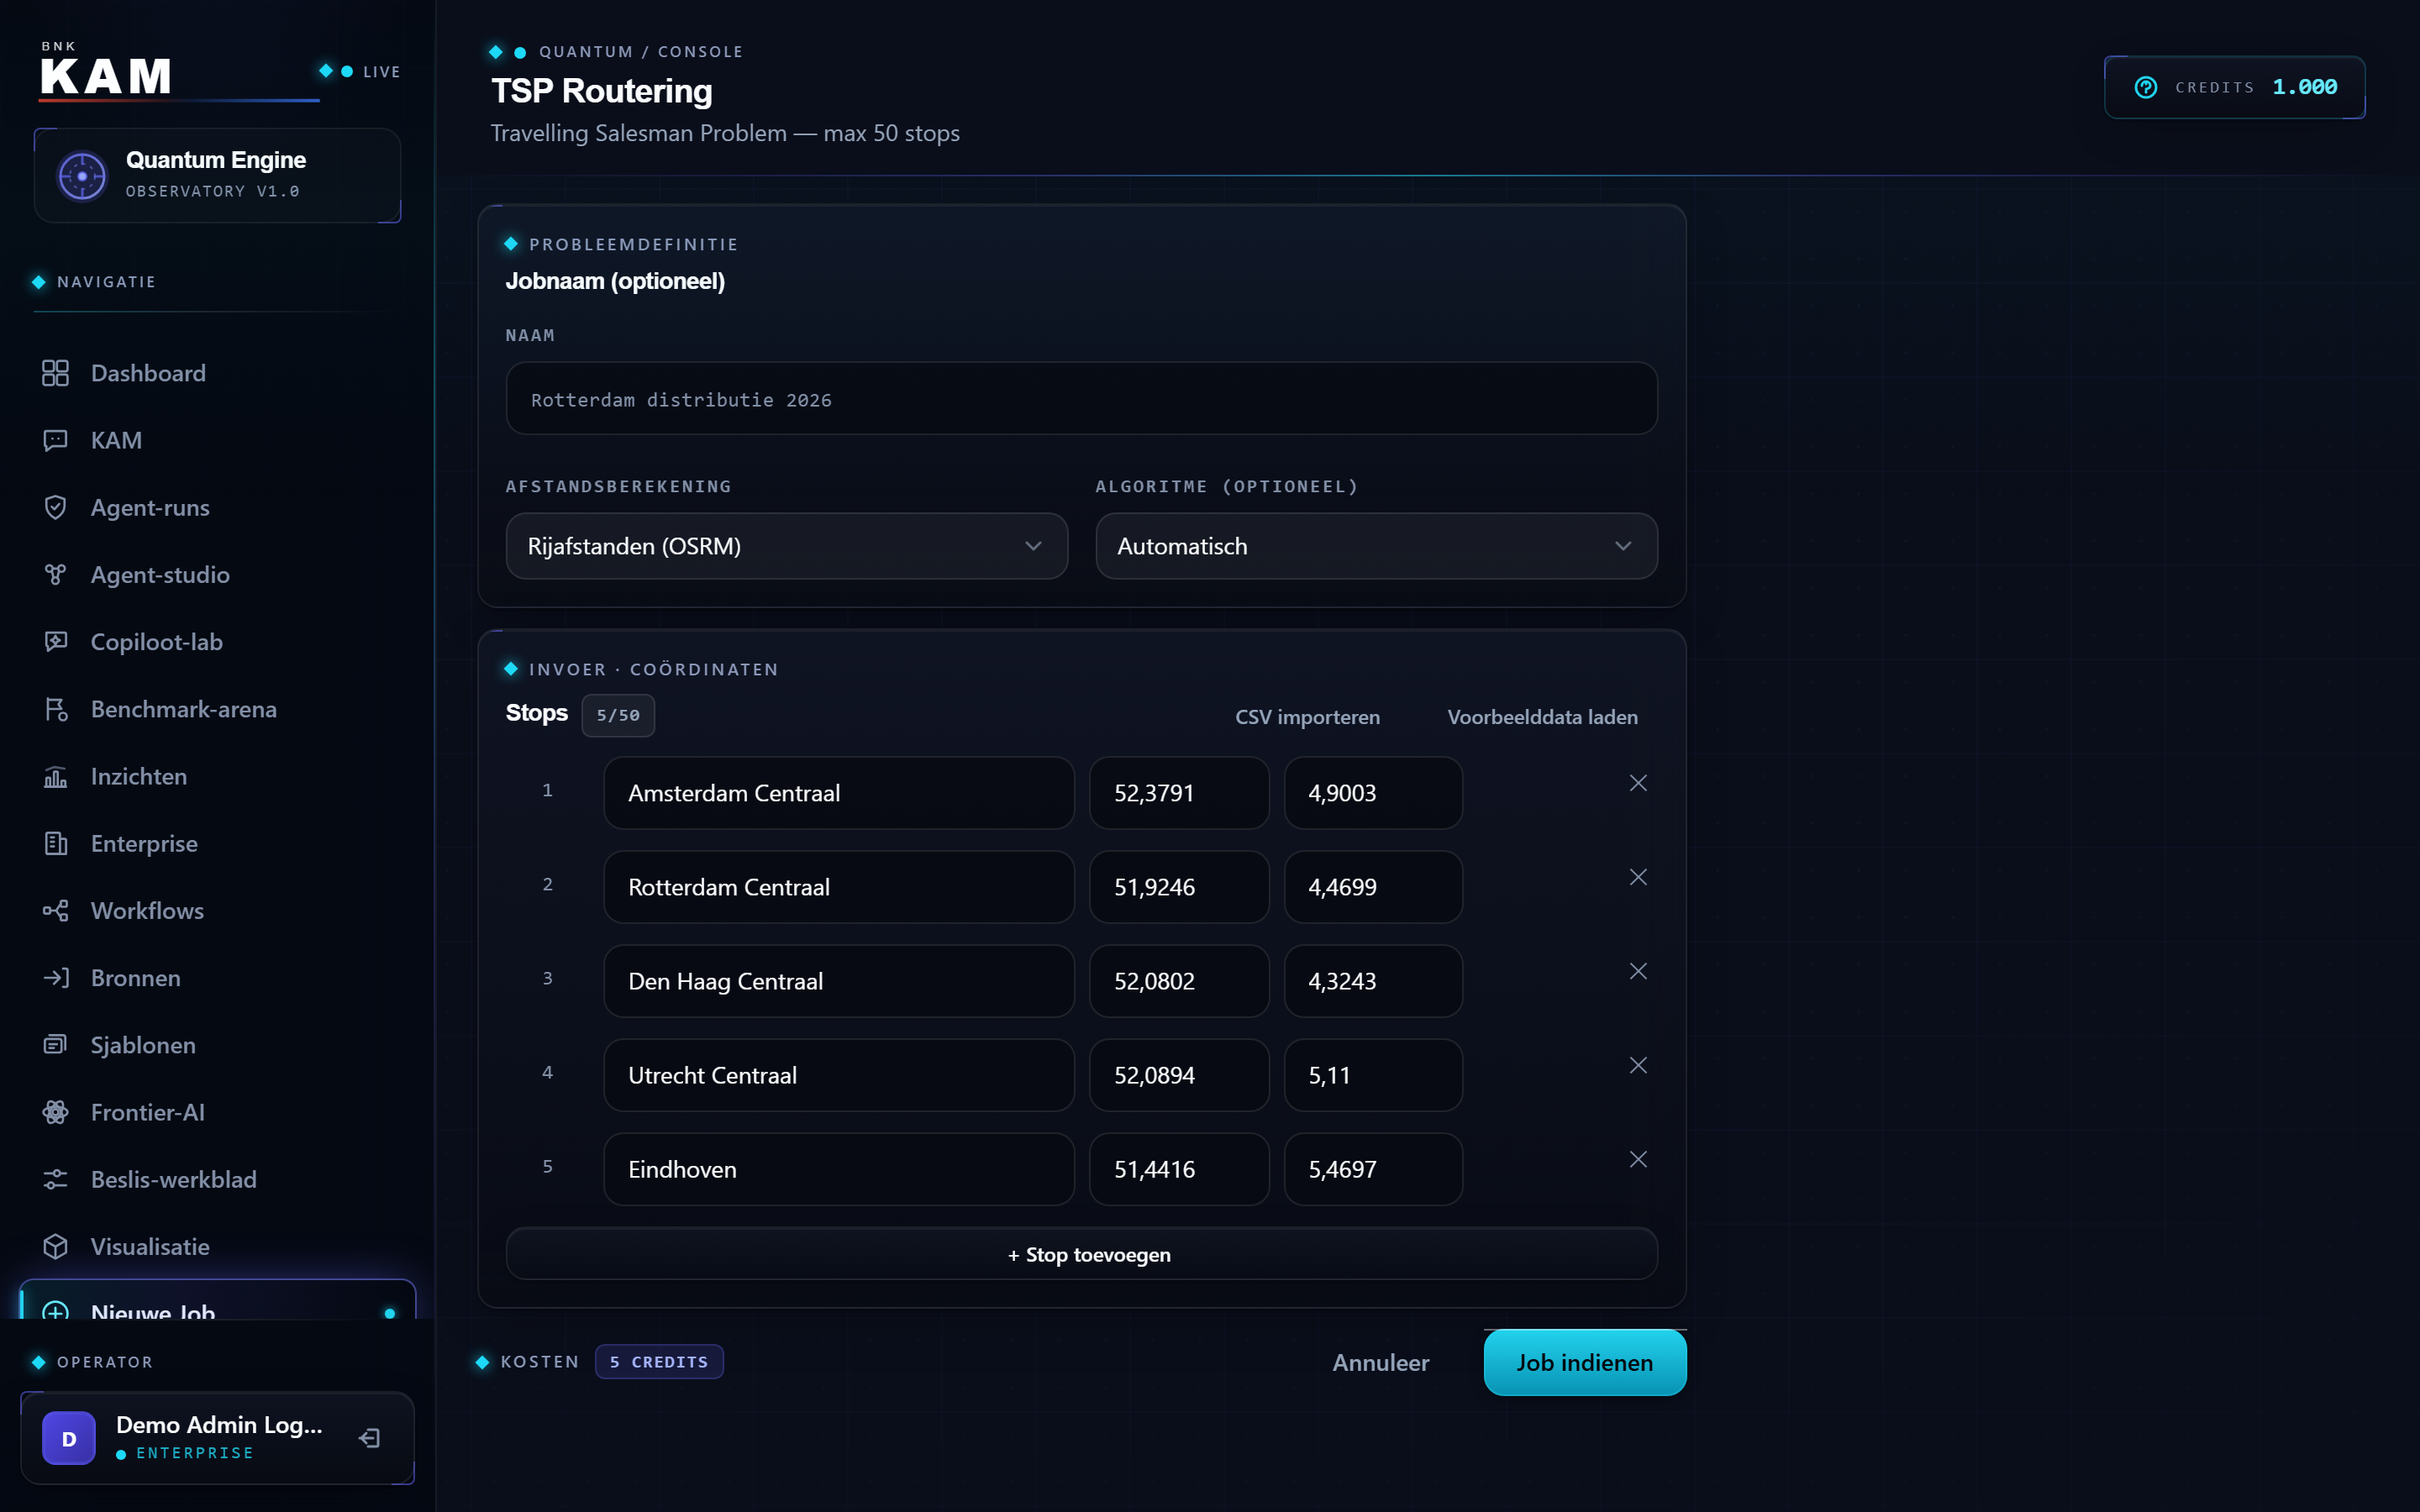Click the Visualisatie cube icon

[56, 1246]
